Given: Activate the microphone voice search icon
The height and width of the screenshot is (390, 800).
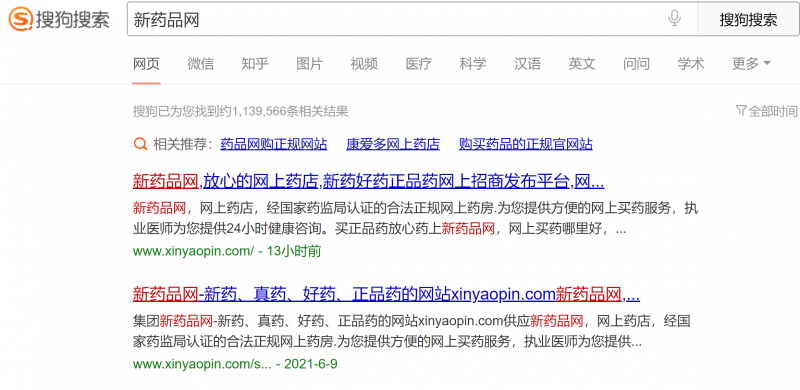Looking at the screenshot, I should click(674, 19).
